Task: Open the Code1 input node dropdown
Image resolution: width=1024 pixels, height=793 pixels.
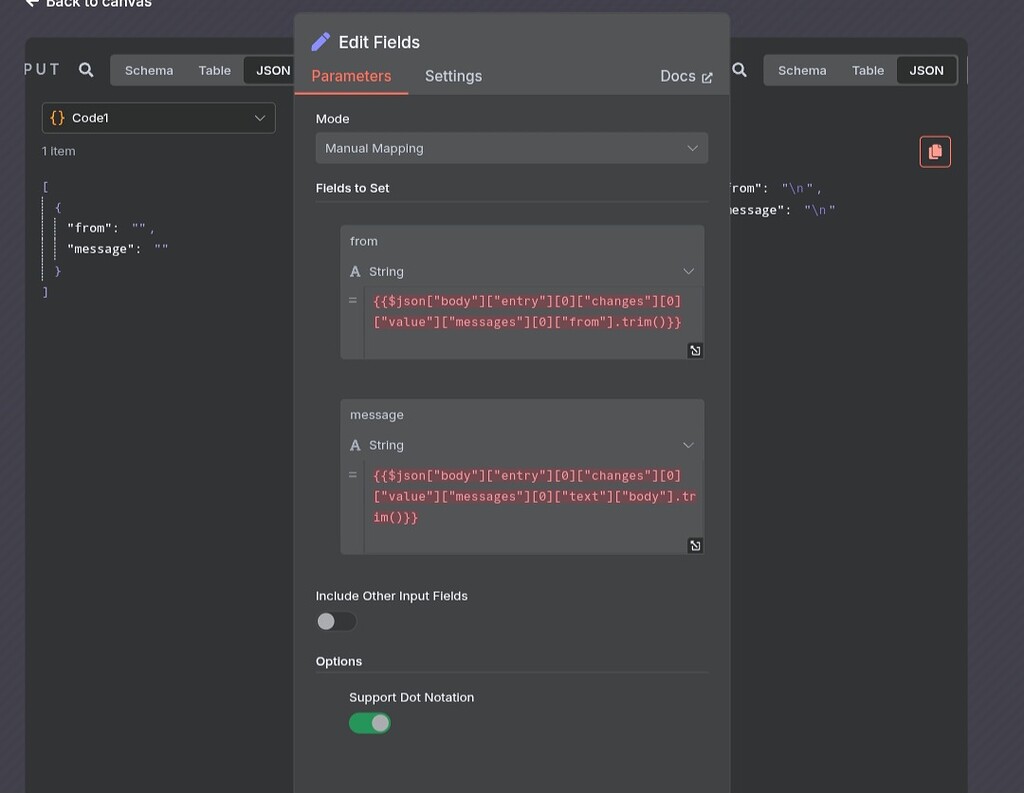Action: (158, 118)
